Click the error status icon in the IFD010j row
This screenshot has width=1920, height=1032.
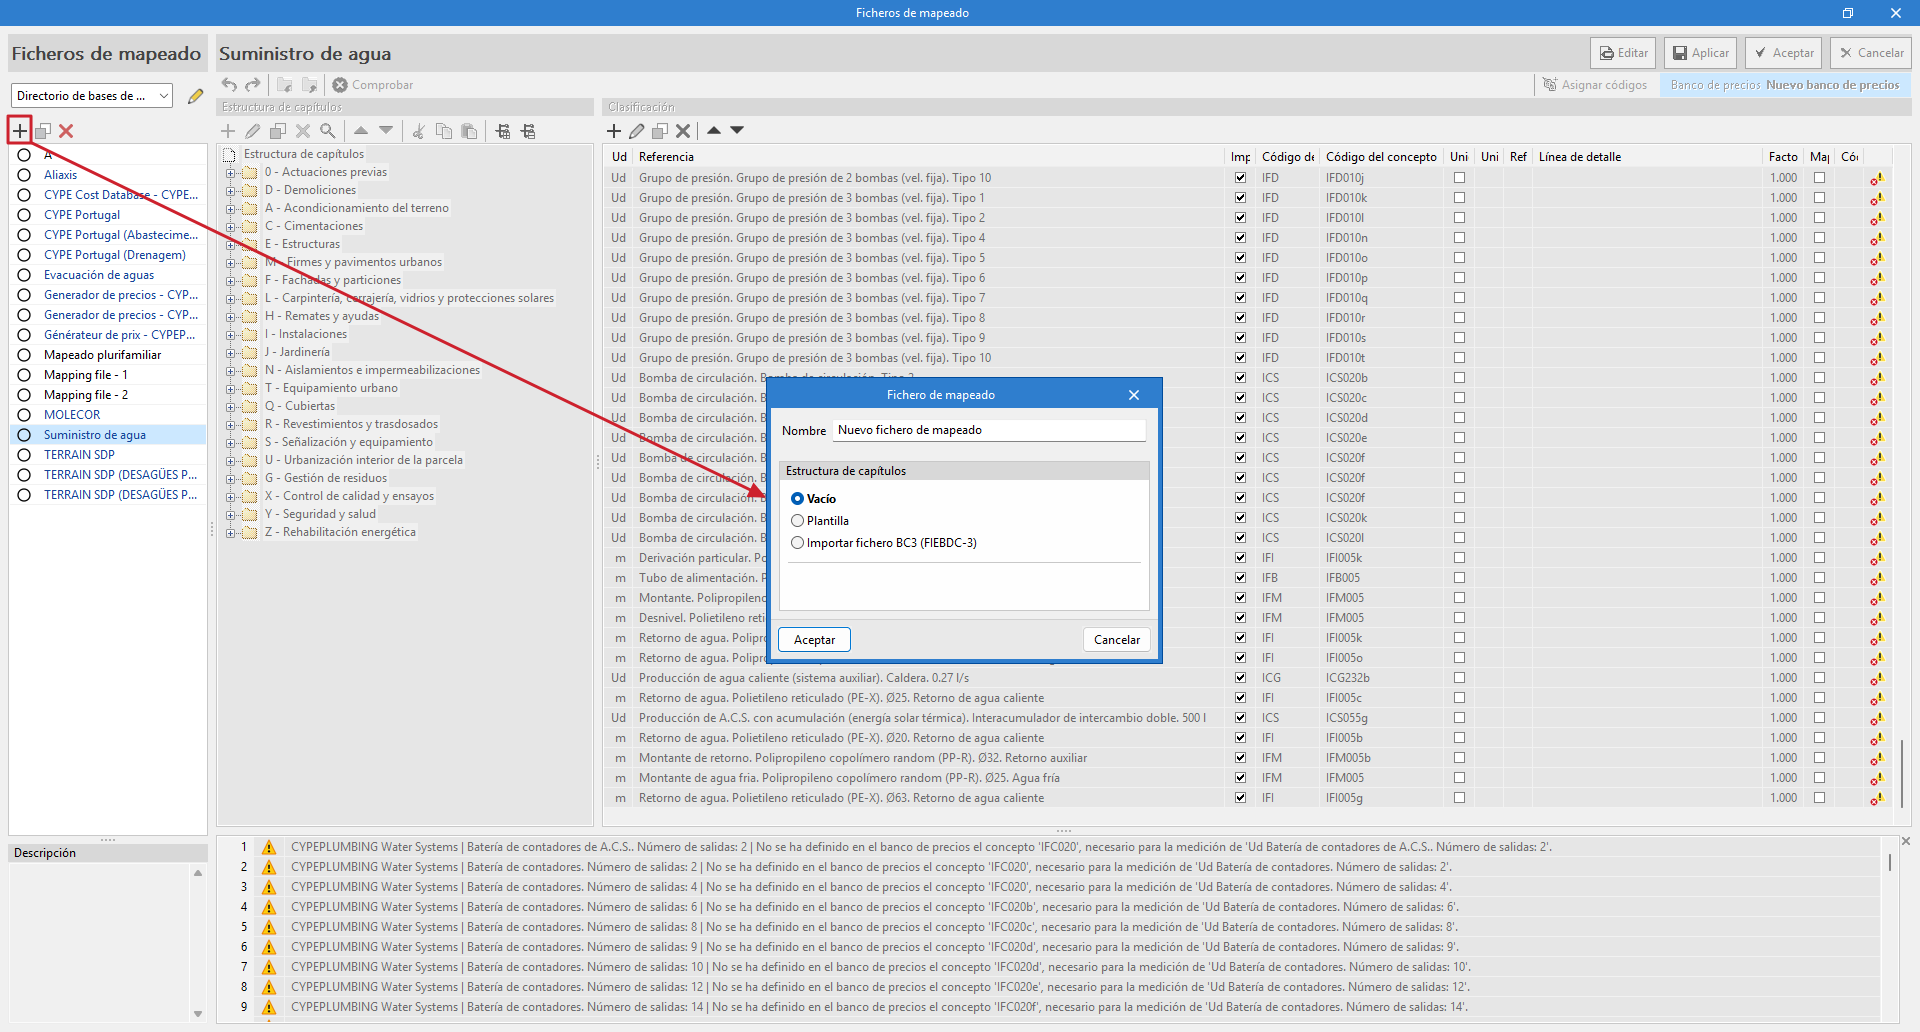pyautogui.click(x=1877, y=179)
